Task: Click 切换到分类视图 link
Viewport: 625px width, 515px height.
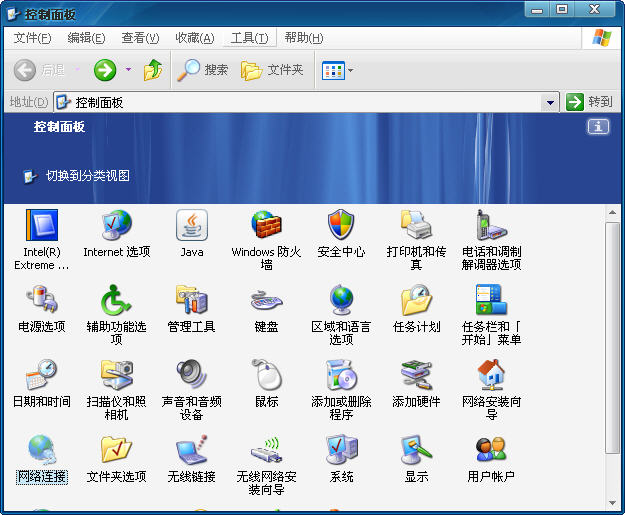Action: (x=87, y=176)
